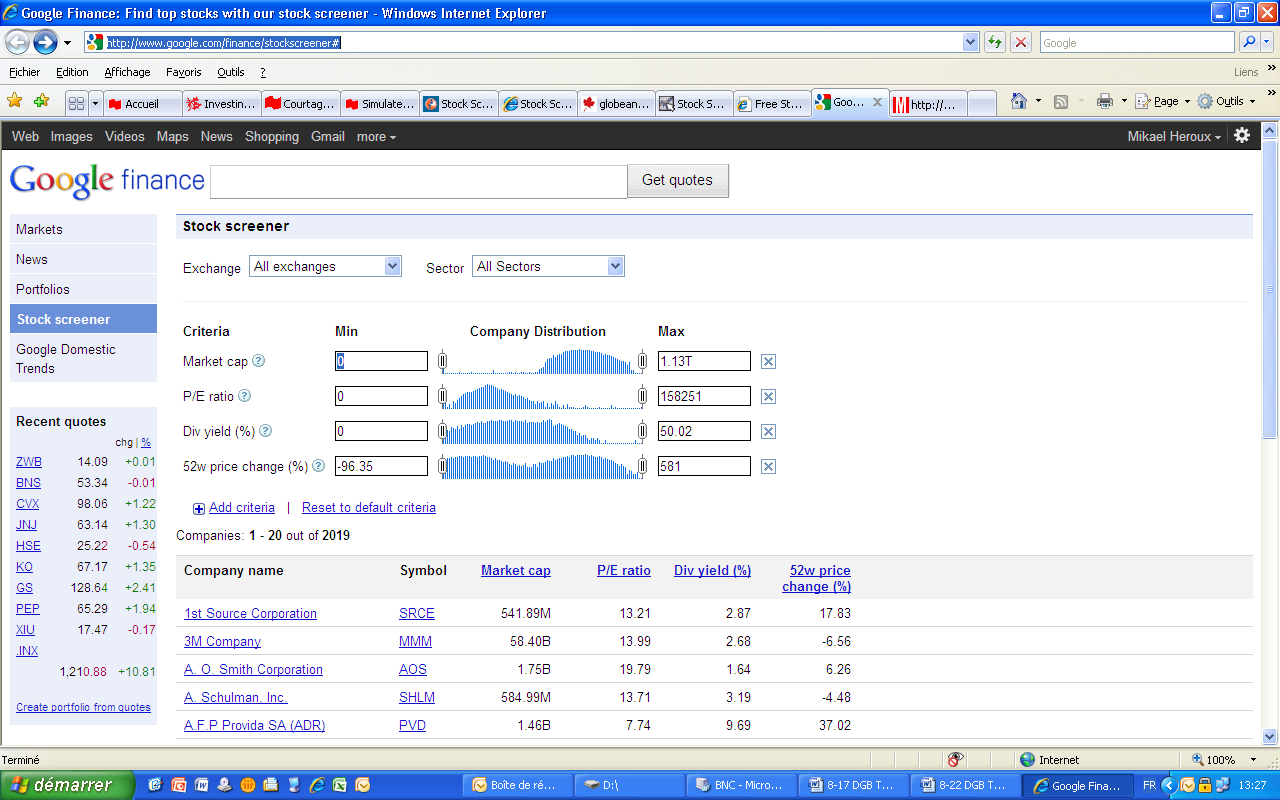Open the Outils menu beside the Page button
1280x800 pixels.
1225,101
